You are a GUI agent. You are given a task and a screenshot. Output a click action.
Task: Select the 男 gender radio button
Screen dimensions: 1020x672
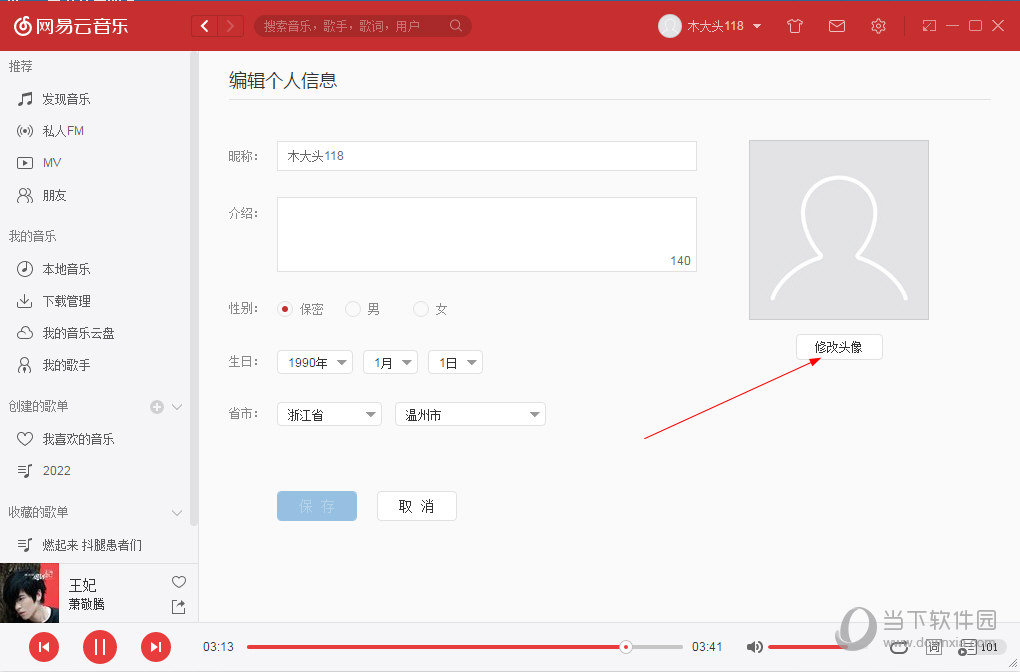click(x=352, y=309)
